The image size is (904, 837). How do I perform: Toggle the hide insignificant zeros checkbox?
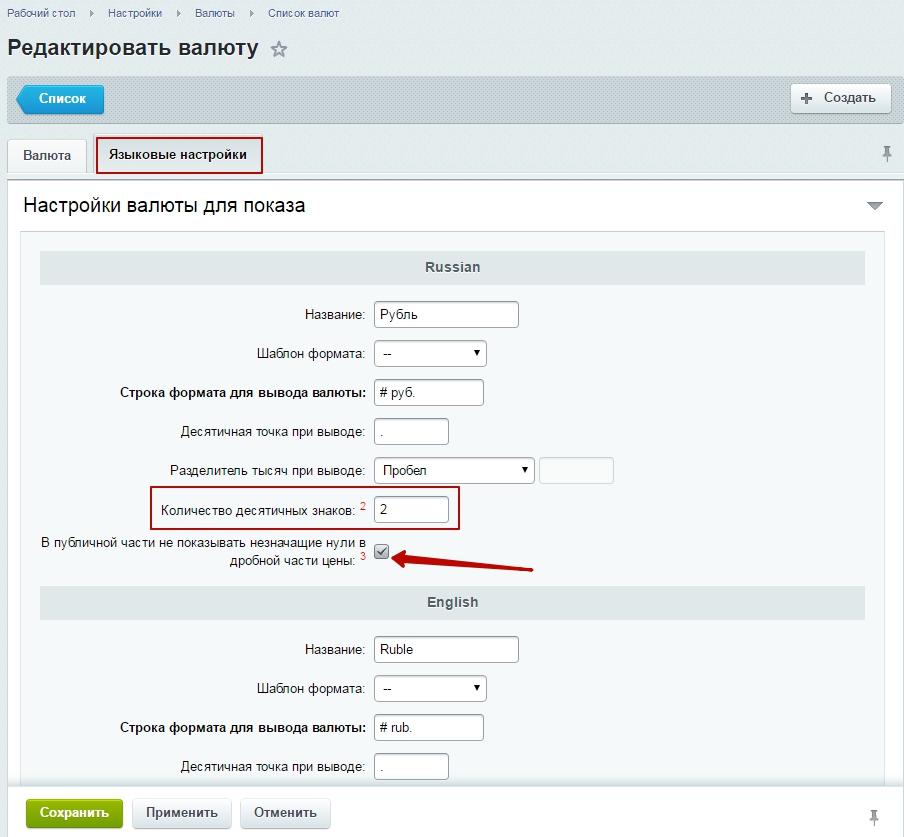(381, 552)
